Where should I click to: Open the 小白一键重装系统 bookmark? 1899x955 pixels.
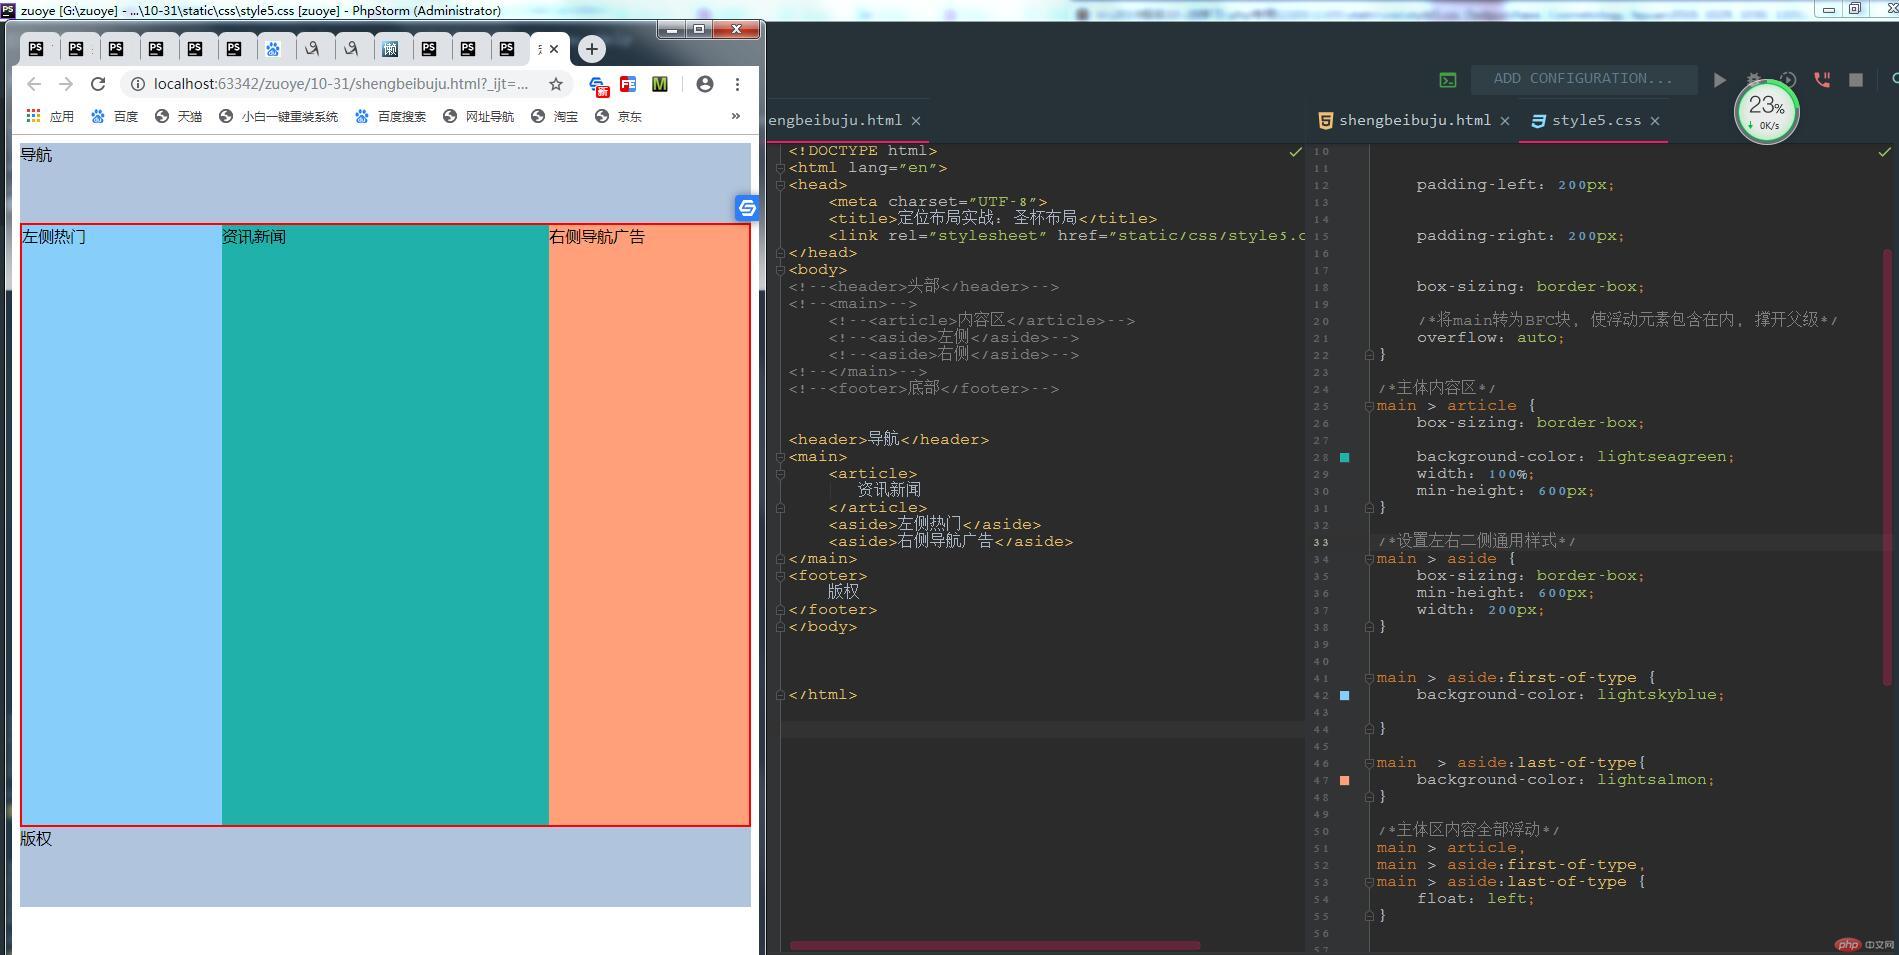(x=278, y=116)
